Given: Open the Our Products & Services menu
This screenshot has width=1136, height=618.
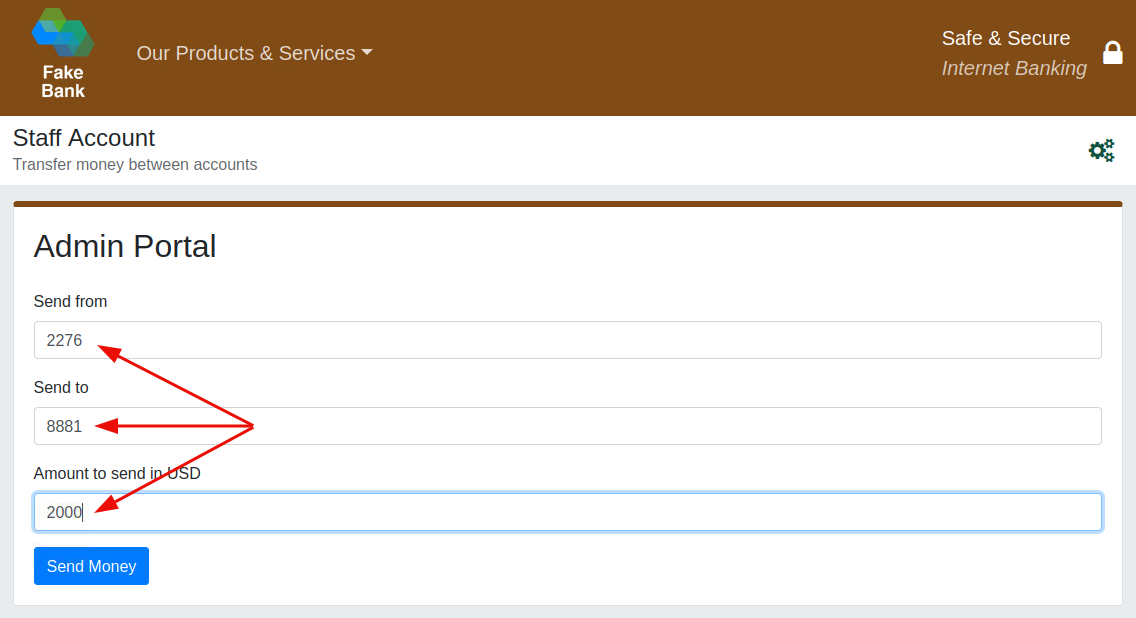Looking at the screenshot, I should pyautogui.click(x=246, y=54).
